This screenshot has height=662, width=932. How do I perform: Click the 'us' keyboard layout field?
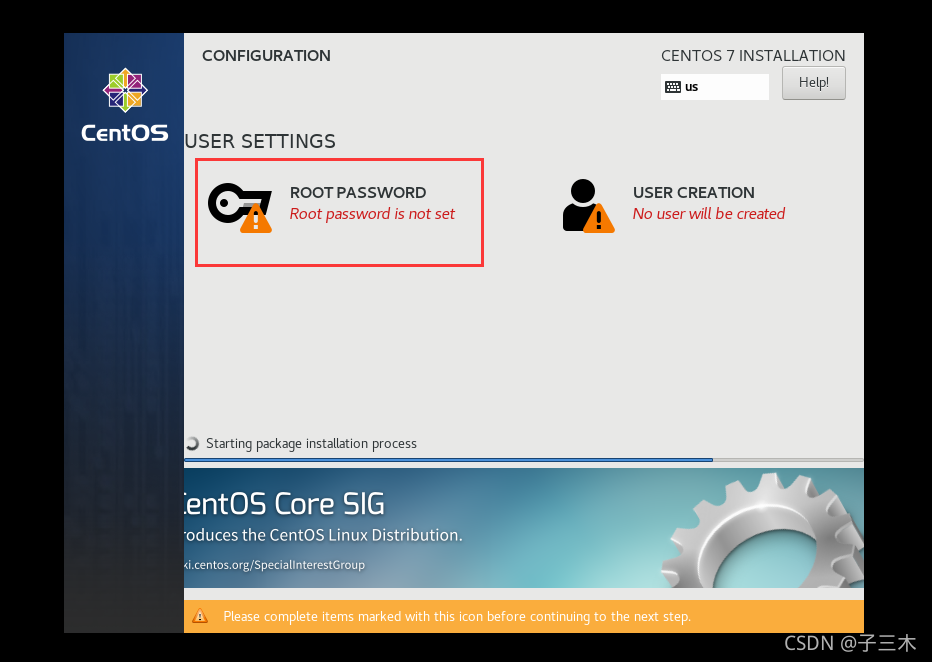[x=714, y=87]
